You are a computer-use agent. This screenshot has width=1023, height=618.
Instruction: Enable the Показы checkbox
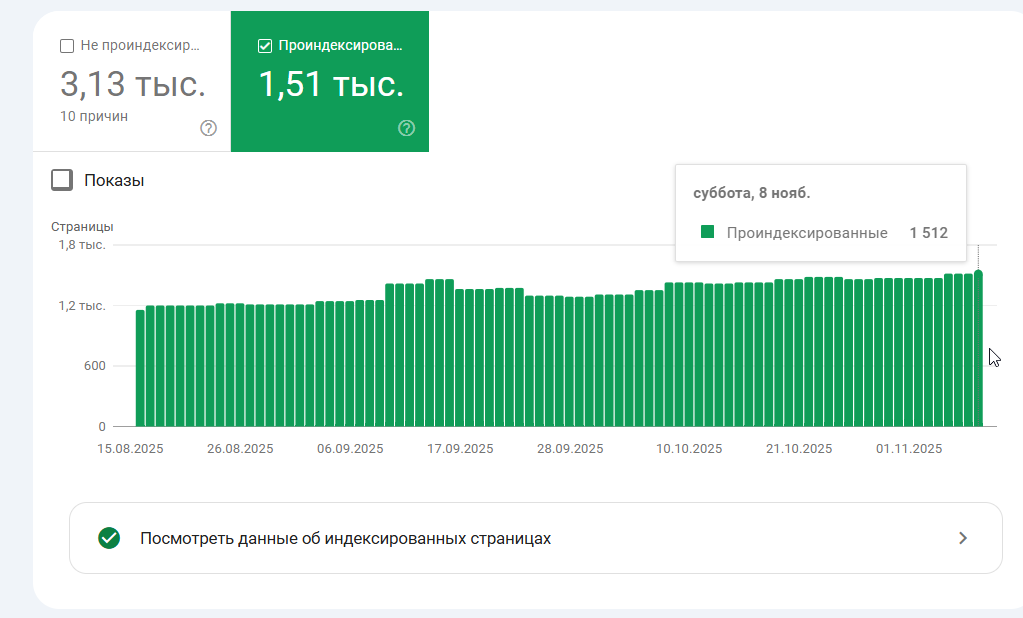(62, 180)
